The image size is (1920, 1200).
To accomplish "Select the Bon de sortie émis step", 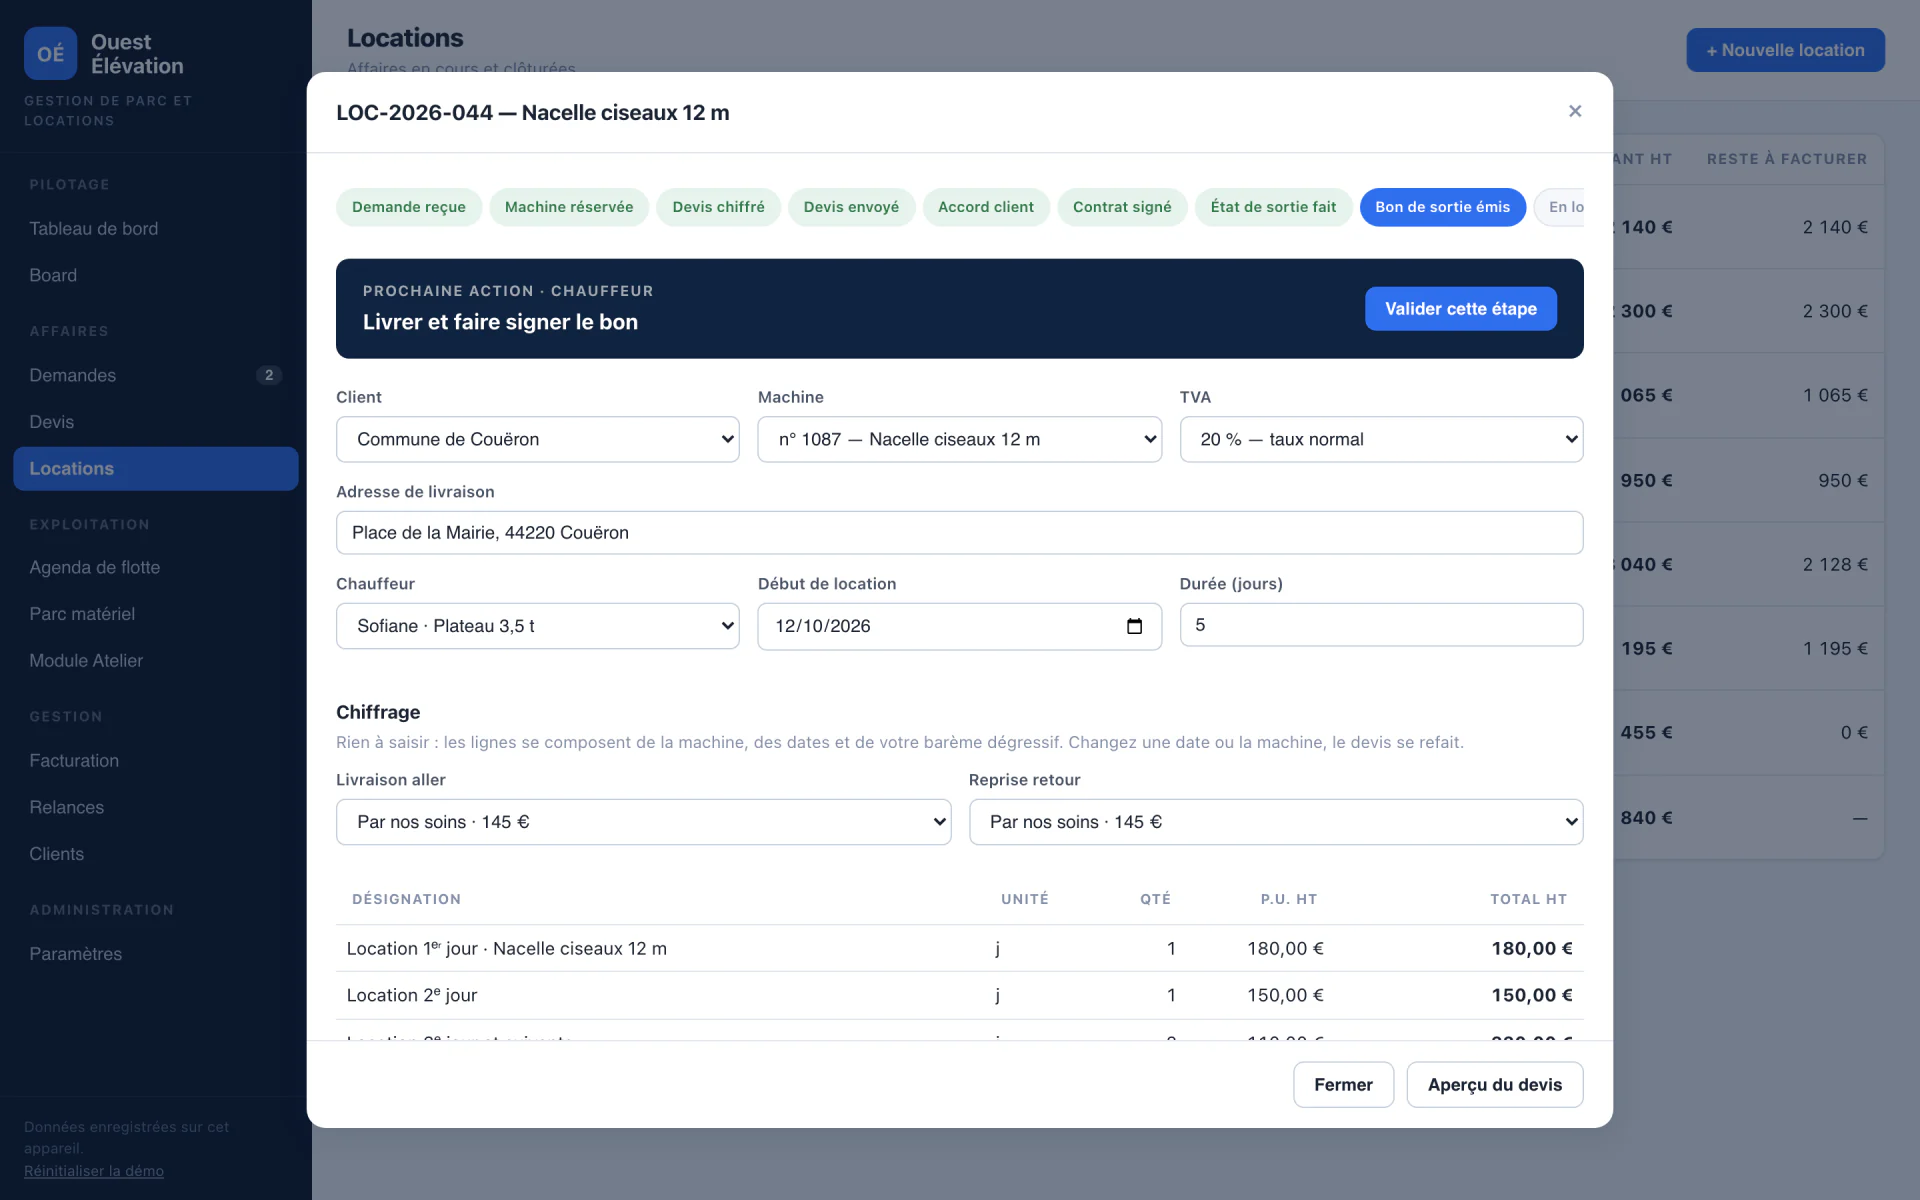I will (1442, 207).
